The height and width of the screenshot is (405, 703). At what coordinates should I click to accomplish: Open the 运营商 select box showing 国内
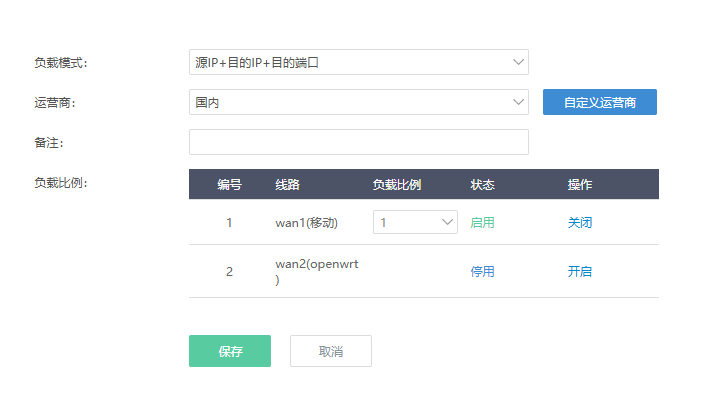click(359, 102)
